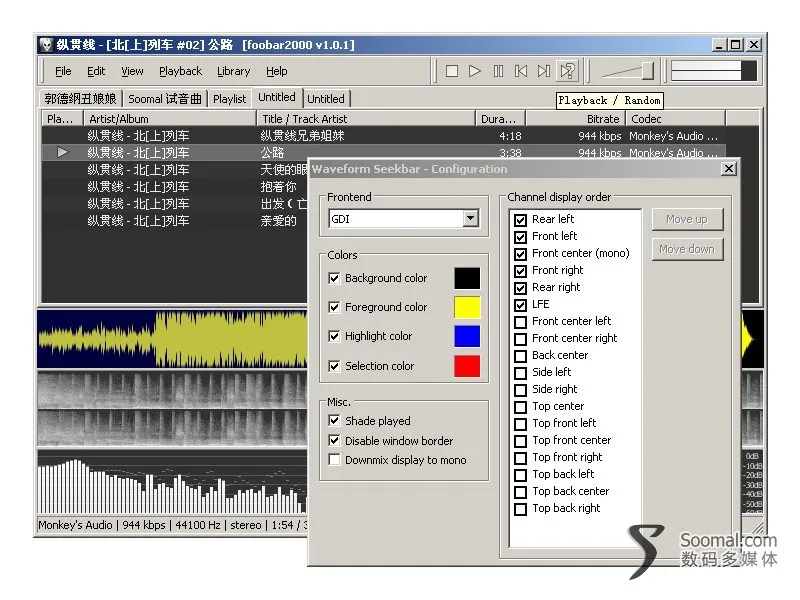Uncheck the Rear right channel
Screen dimensions: 800x600
tap(520, 288)
